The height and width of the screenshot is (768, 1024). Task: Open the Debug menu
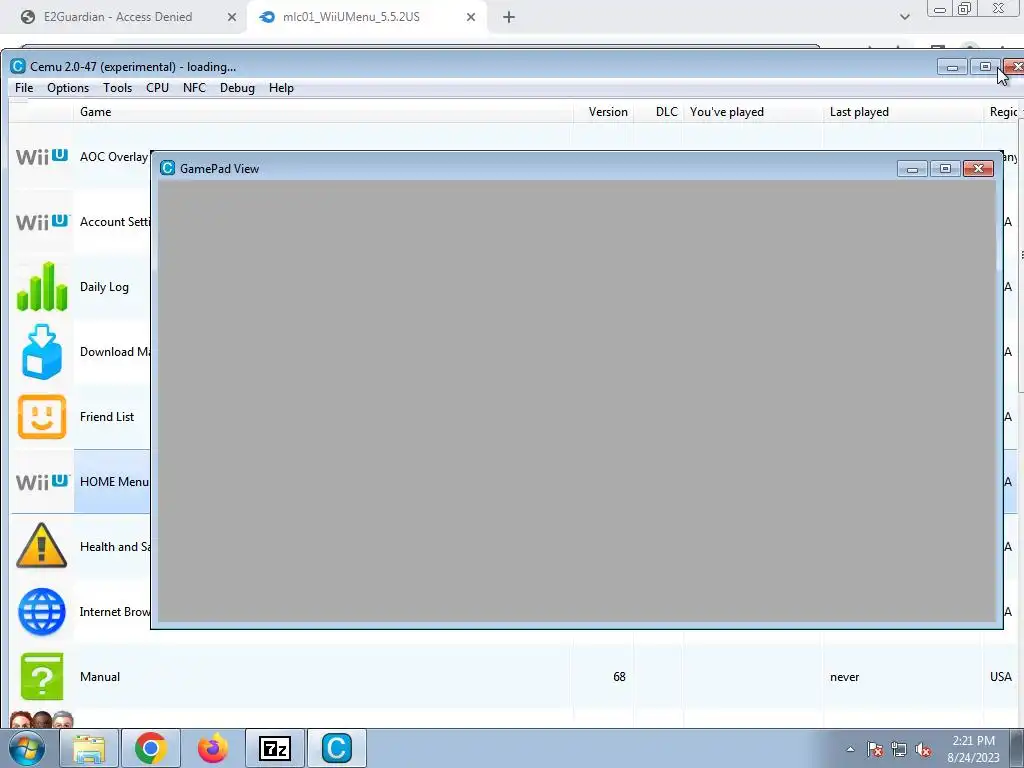click(x=237, y=88)
